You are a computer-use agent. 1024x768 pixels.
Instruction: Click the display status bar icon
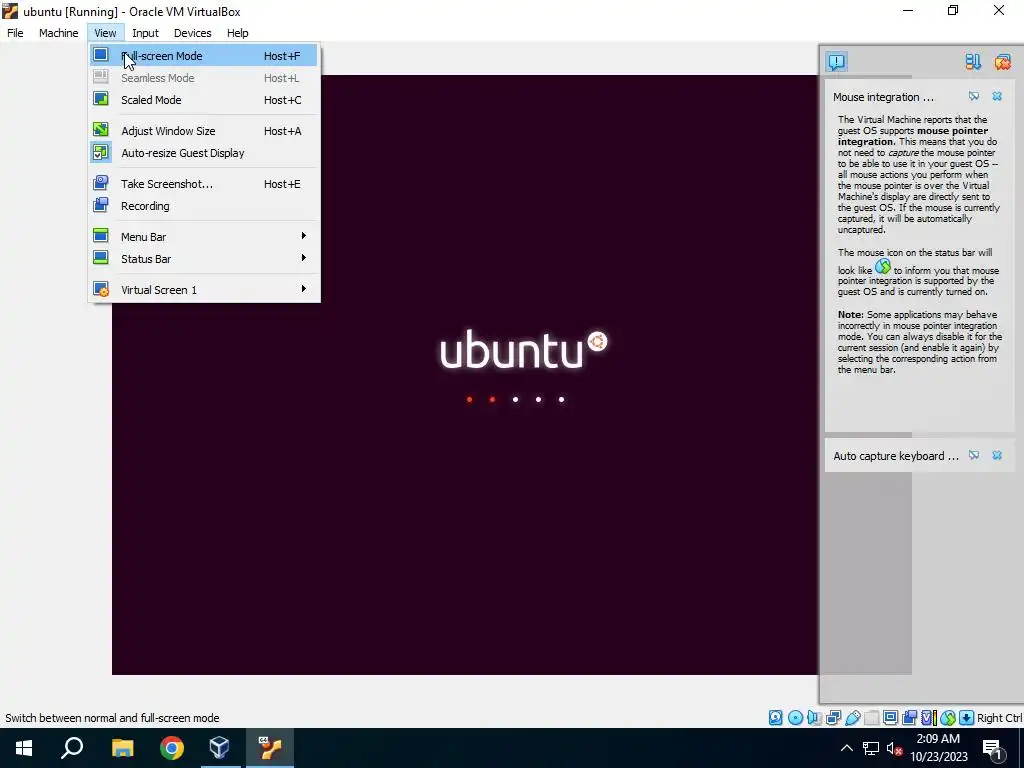[890, 718]
